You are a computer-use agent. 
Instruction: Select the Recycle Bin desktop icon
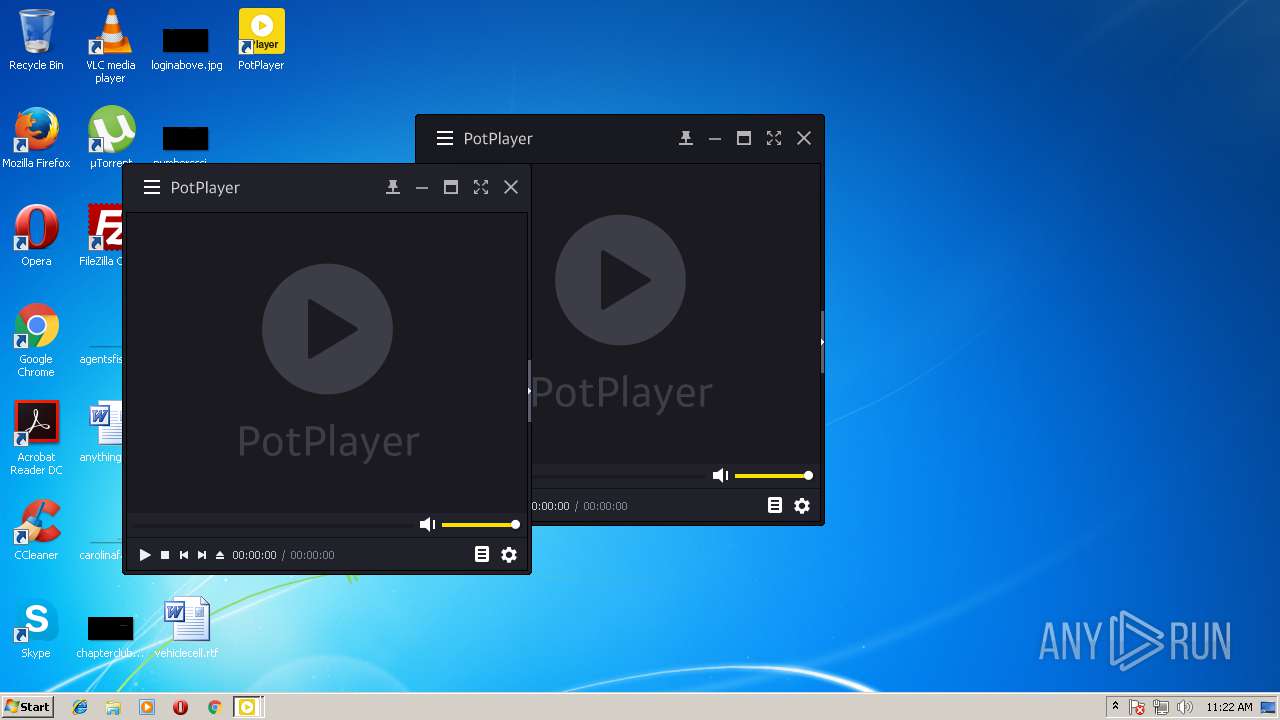click(x=36, y=40)
